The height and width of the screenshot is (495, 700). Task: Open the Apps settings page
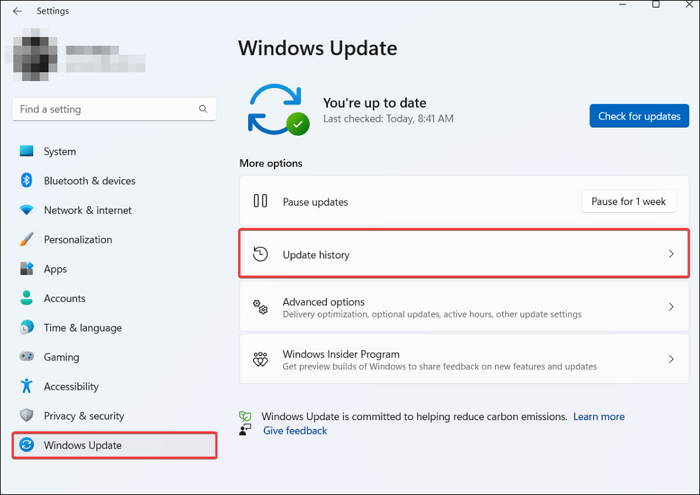[x=55, y=269]
